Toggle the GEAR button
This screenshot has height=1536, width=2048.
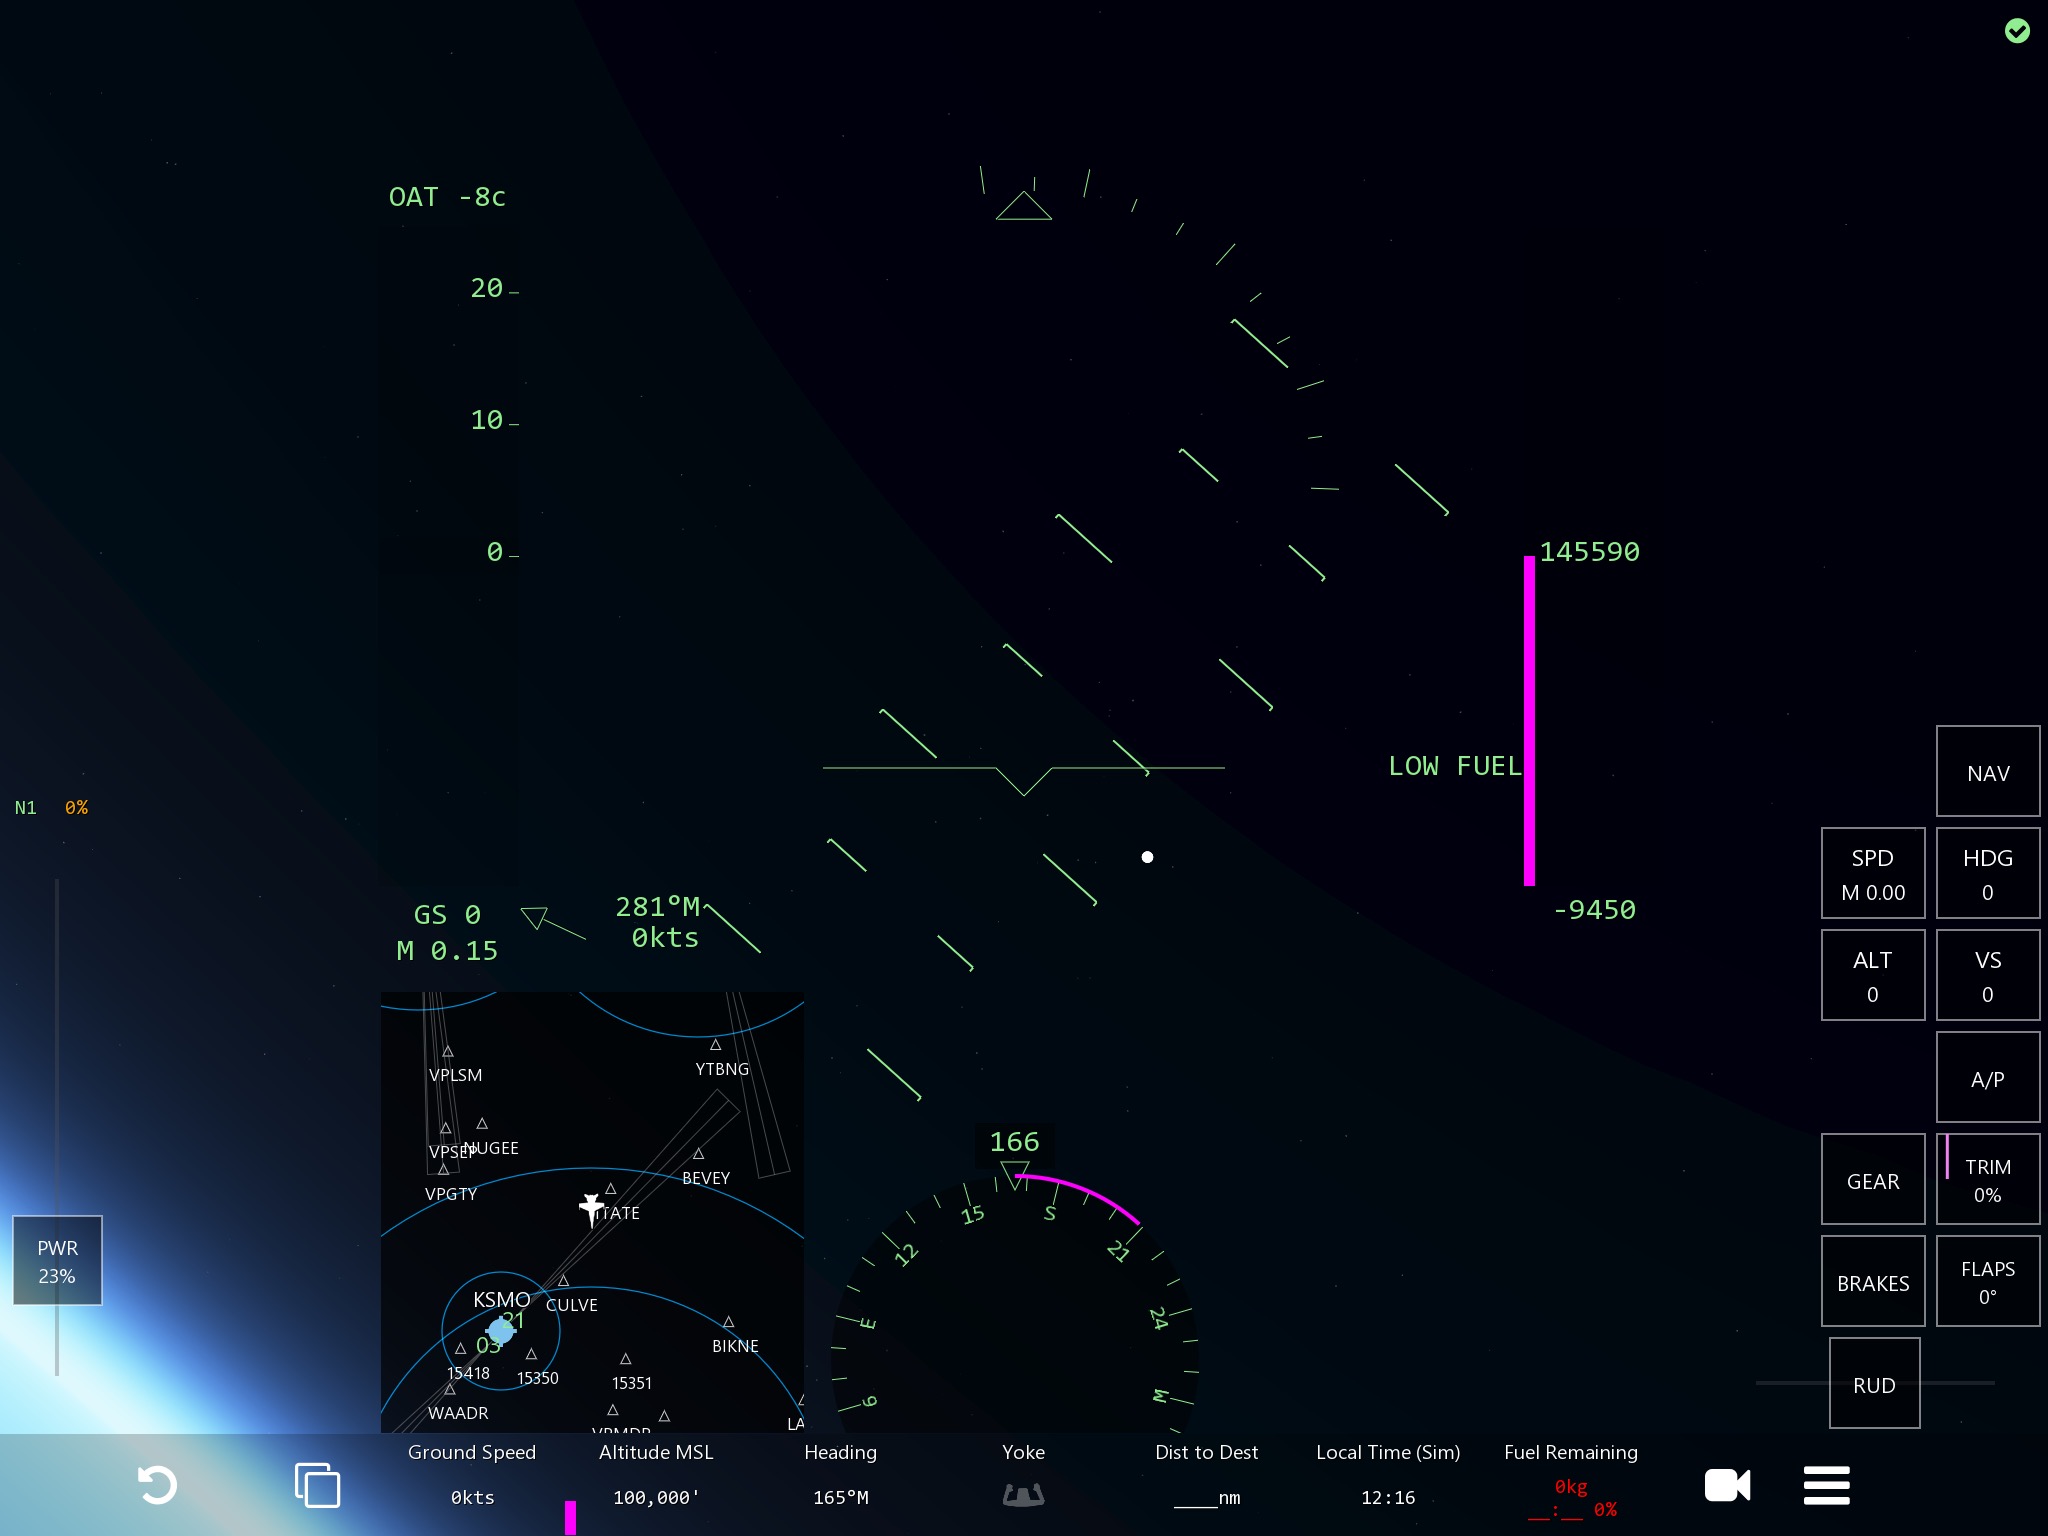pos(1872,1180)
